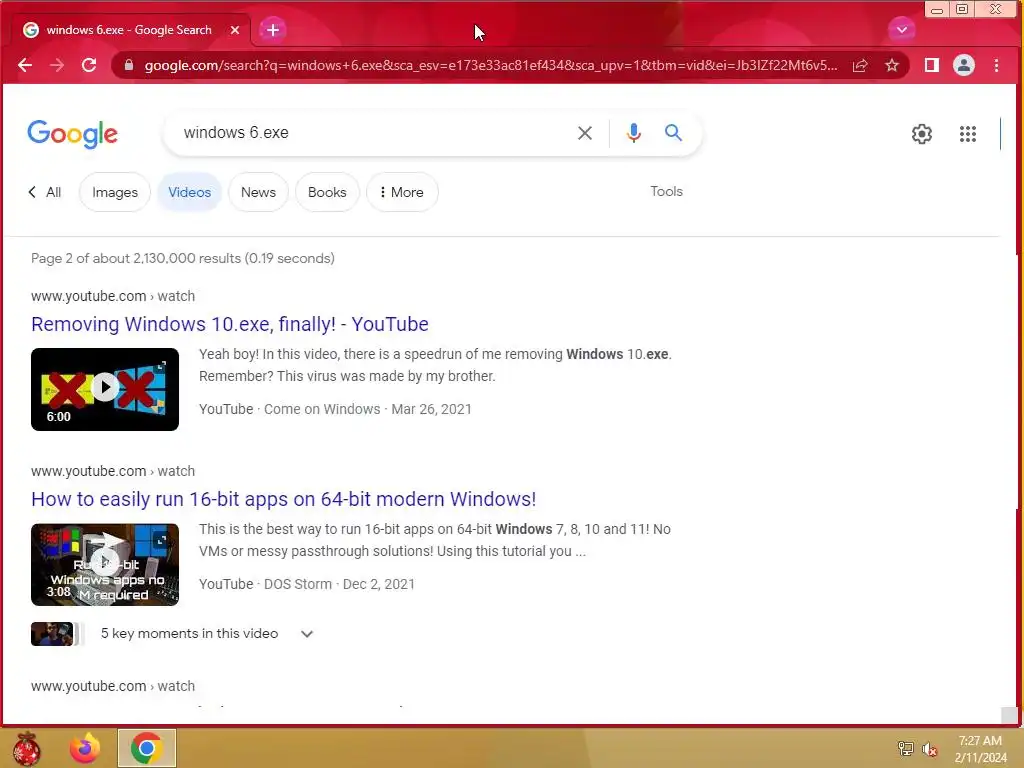Go back using the browser back arrow
Image resolution: width=1024 pixels, height=768 pixels.
25,65
